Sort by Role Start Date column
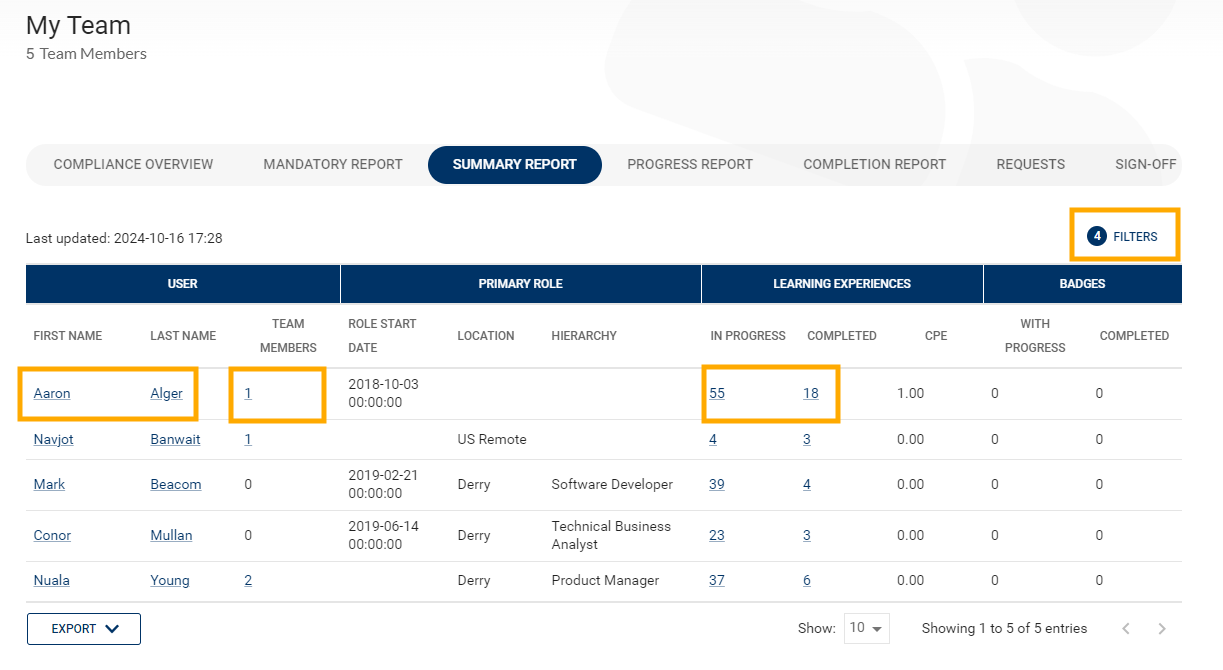Screen dimensions: 1223x670 tap(382, 336)
